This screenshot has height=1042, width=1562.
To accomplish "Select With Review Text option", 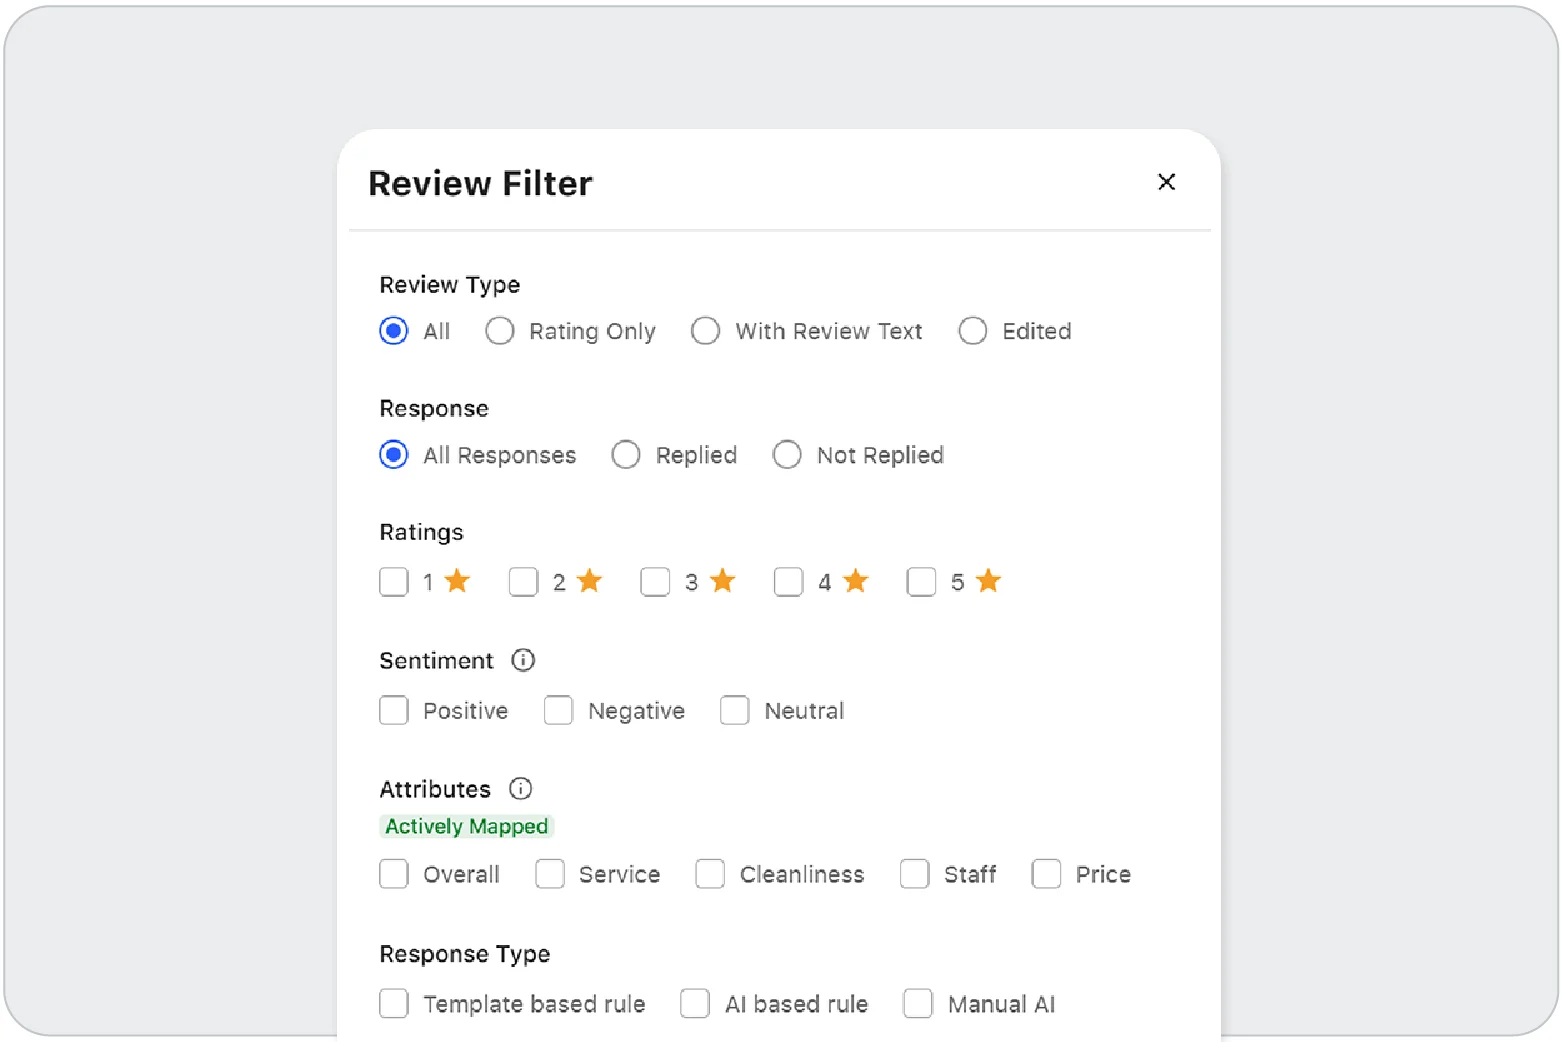I will click(x=706, y=331).
